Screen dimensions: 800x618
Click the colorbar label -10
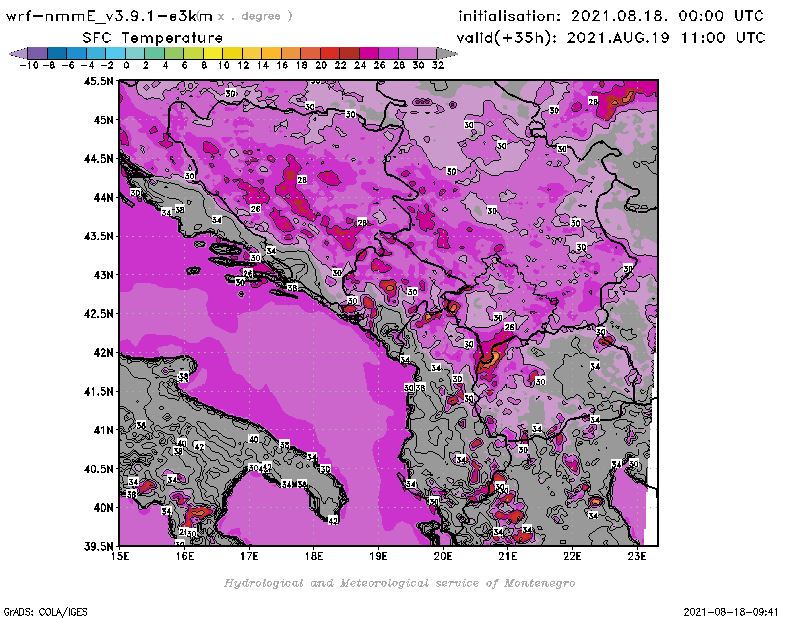coord(29,65)
